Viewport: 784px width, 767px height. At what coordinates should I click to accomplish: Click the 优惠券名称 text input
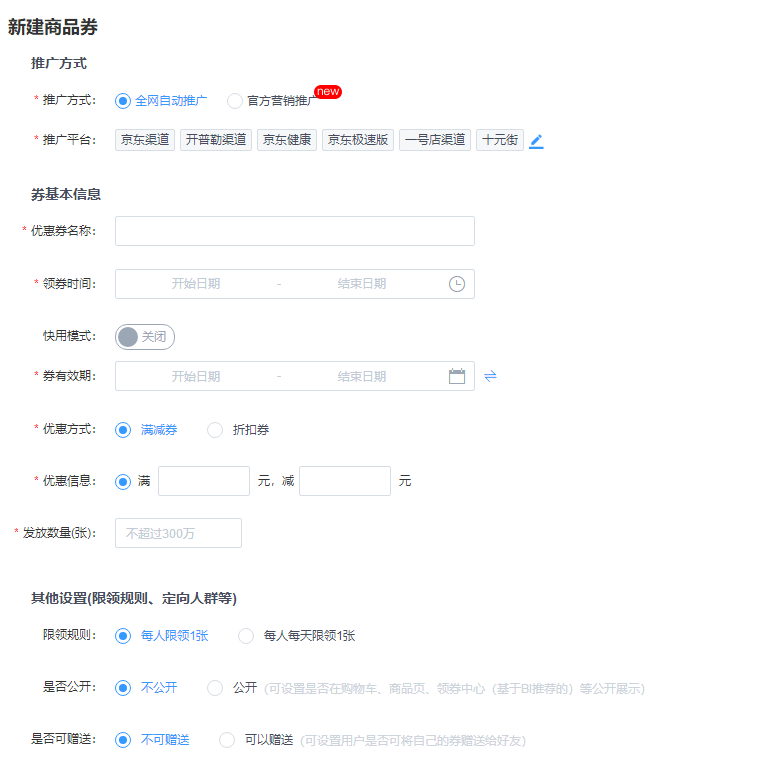pos(294,231)
